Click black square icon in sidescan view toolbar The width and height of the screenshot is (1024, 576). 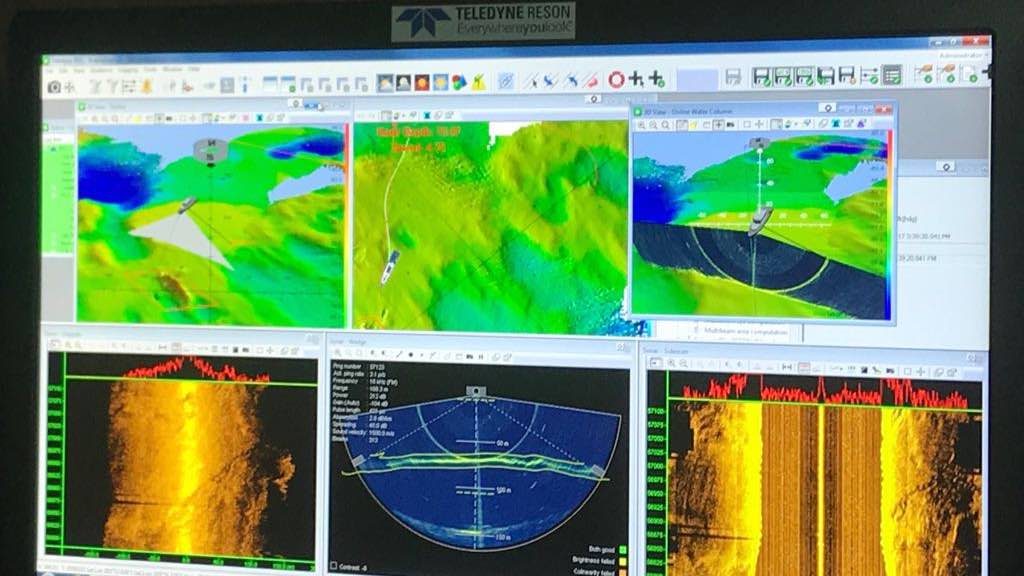click(x=865, y=370)
